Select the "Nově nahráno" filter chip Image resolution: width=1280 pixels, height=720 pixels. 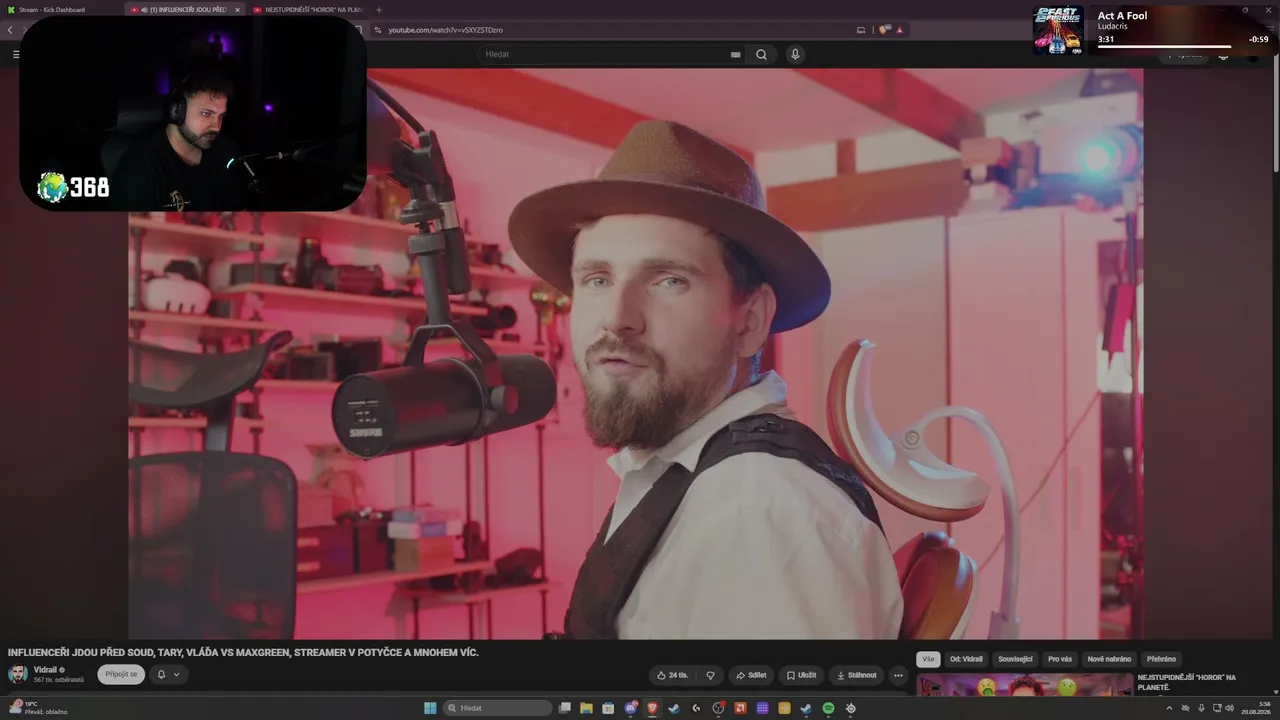point(1109,660)
